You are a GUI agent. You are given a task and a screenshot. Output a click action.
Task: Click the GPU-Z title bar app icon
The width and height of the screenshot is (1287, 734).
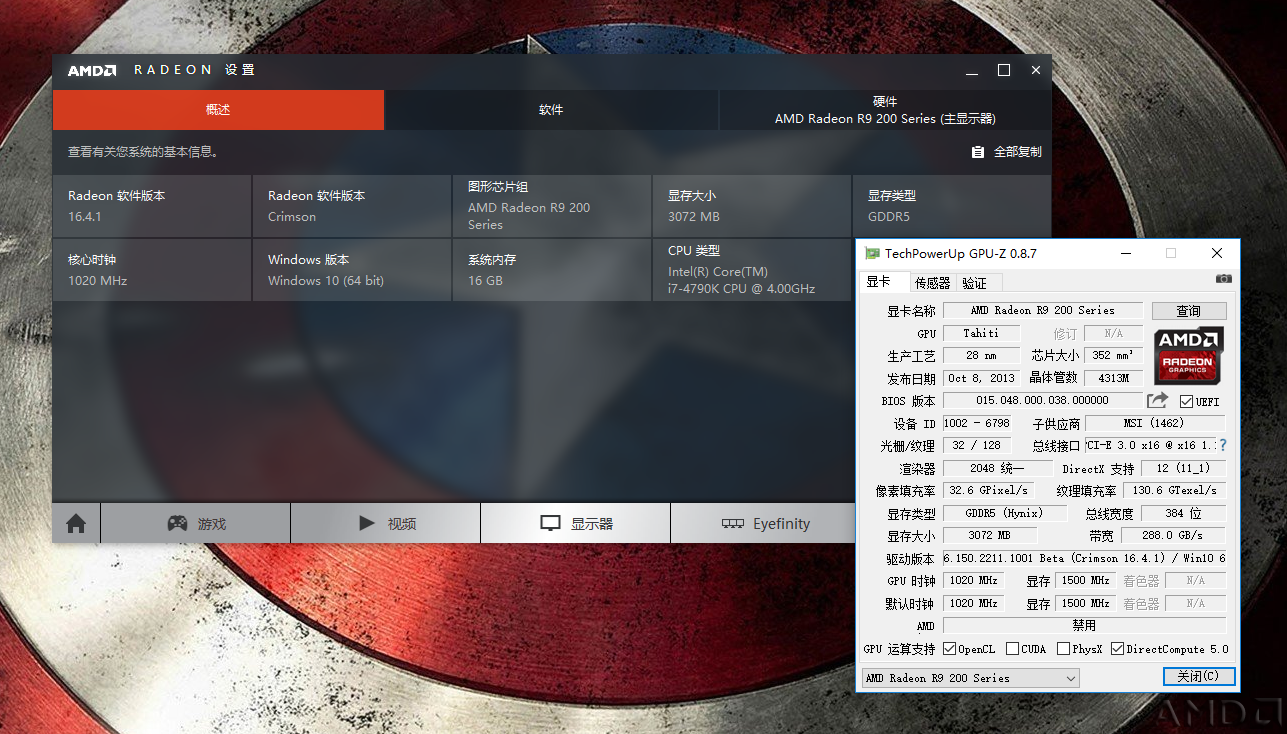coord(872,254)
